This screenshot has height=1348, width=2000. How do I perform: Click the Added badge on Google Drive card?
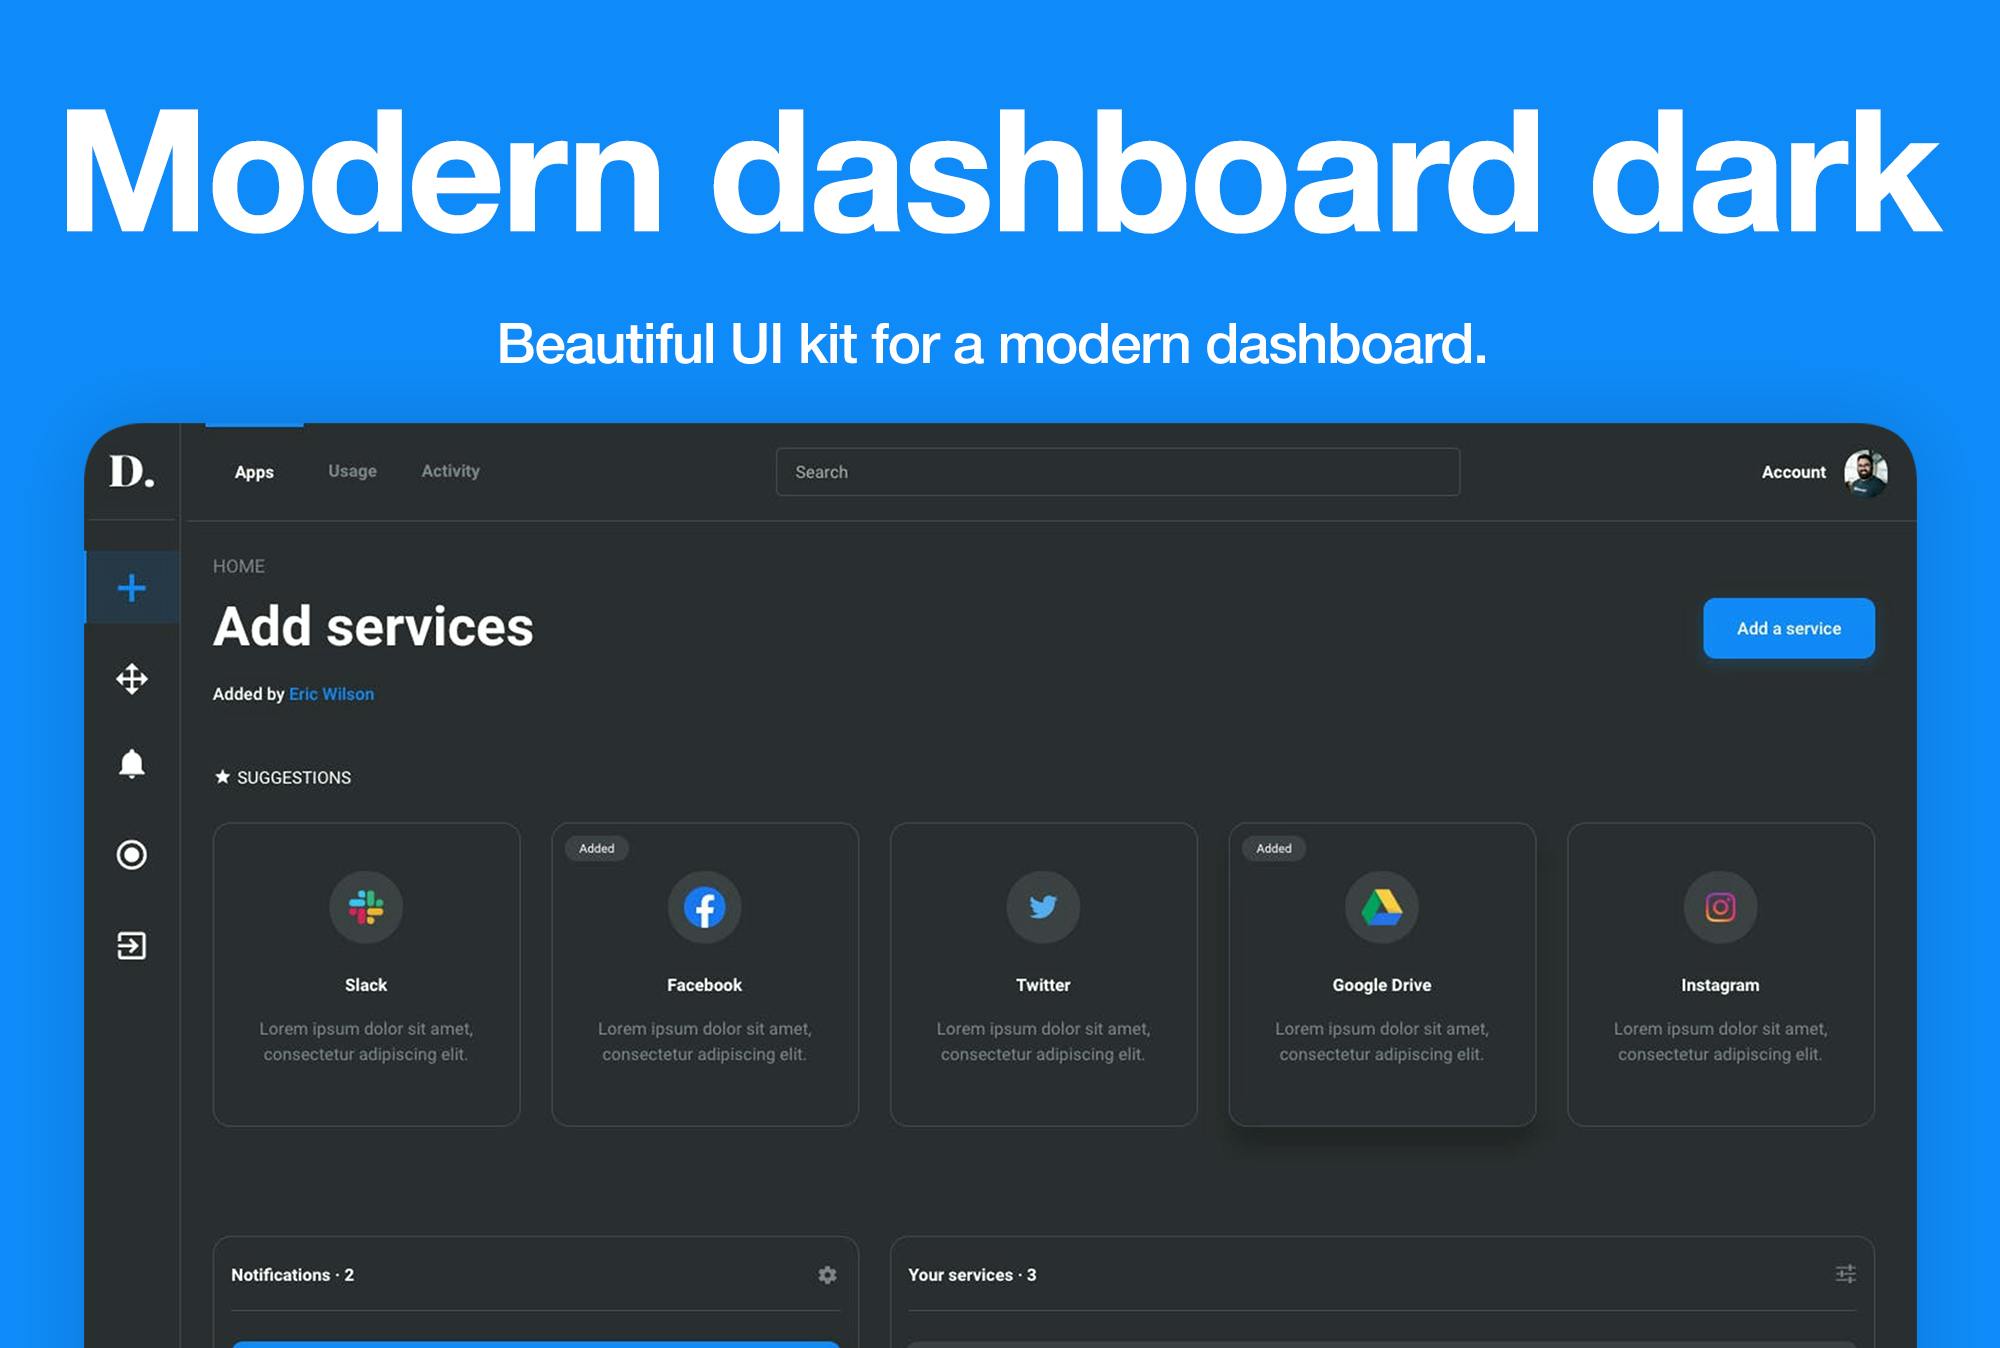point(1274,848)
